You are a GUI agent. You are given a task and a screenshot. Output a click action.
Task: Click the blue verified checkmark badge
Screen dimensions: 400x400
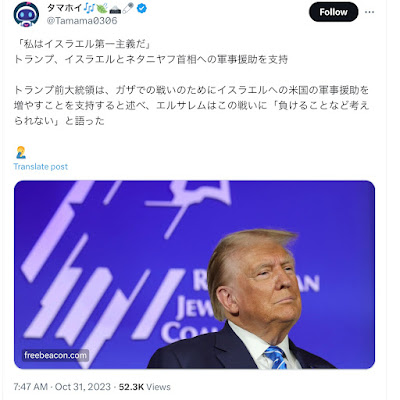coord(142,9)
